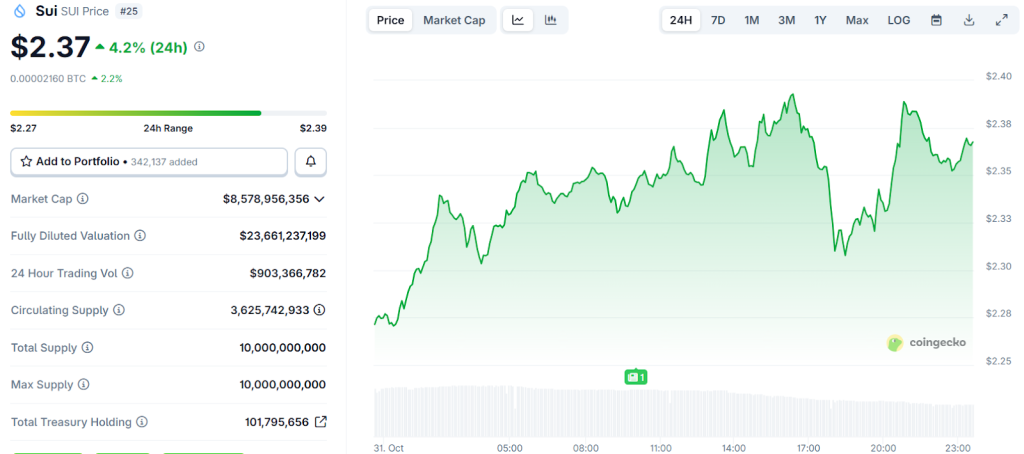Screen dimensions: 1024x454
Task: Click the bell price alert icon
Action: 310,161
